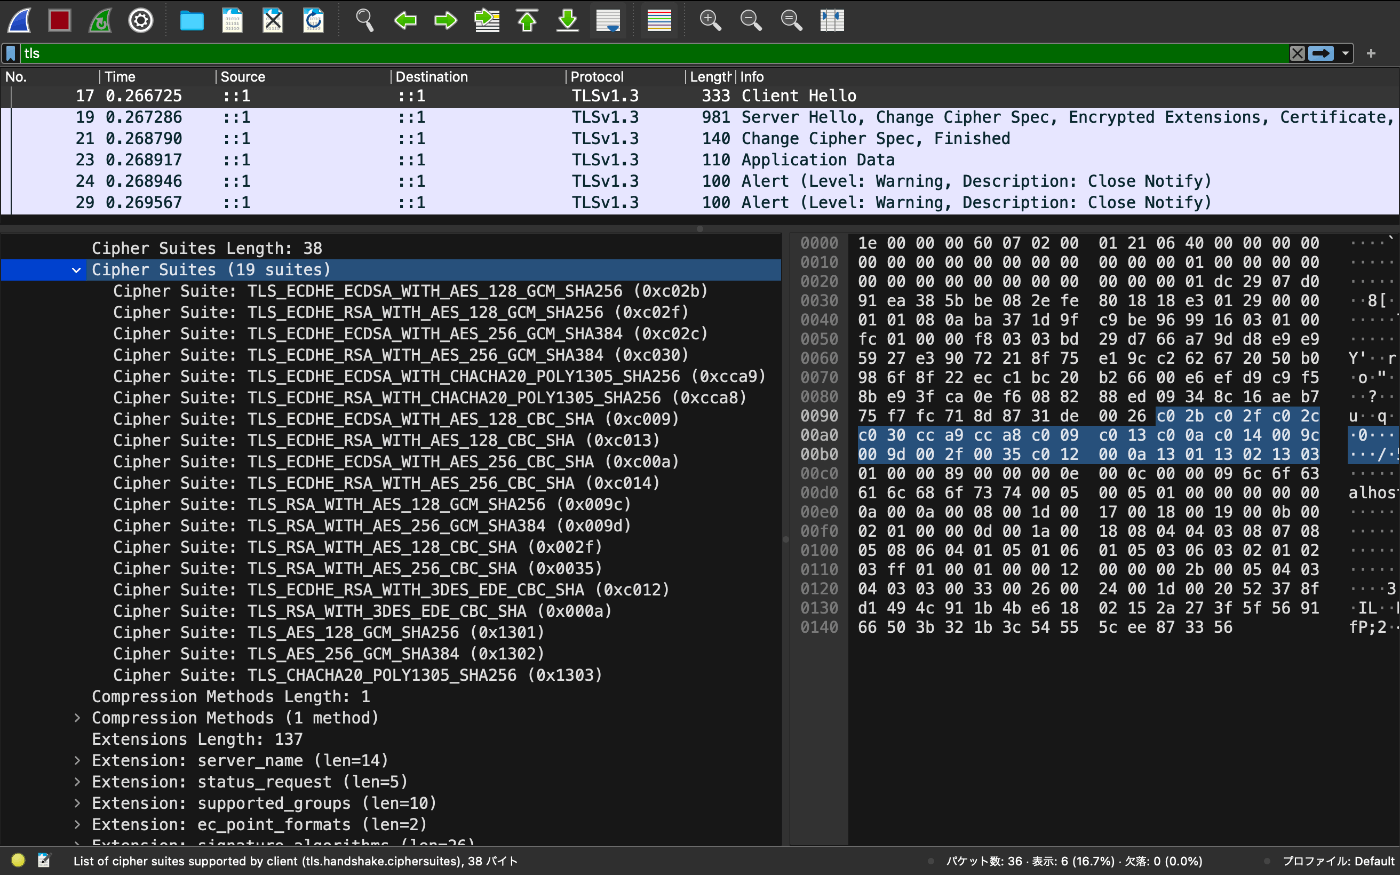This screenshot has width=1400, height=875.
Task: Save this capture file
Action: (232, 20)
